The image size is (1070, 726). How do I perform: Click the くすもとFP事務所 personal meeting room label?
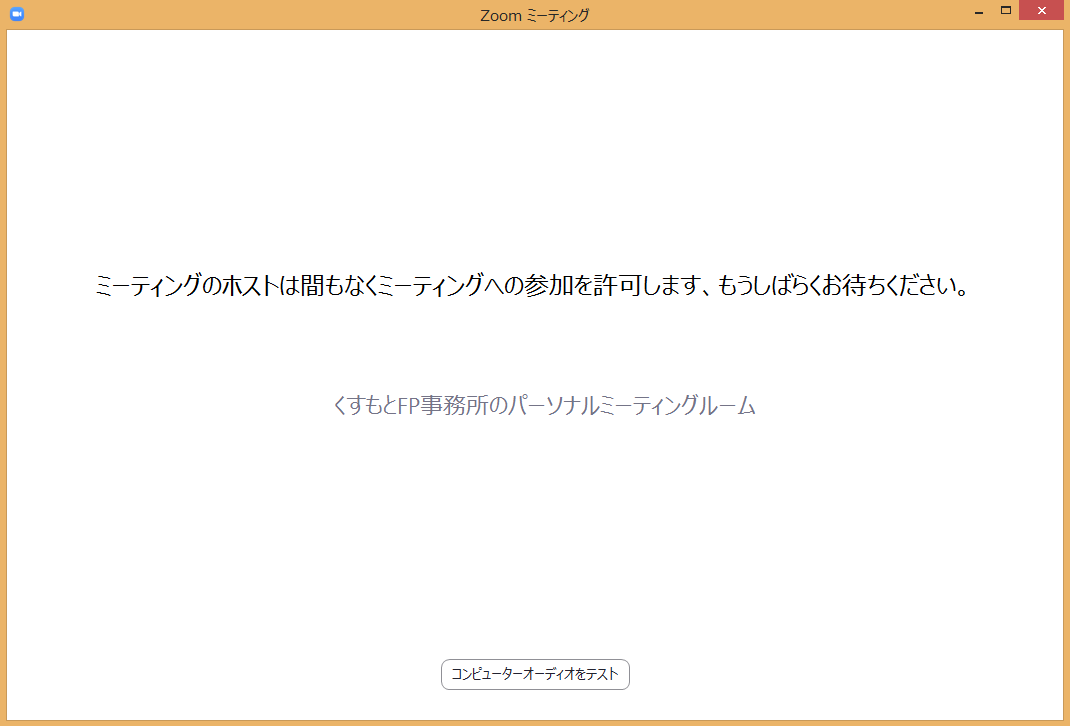coord(544,405)
